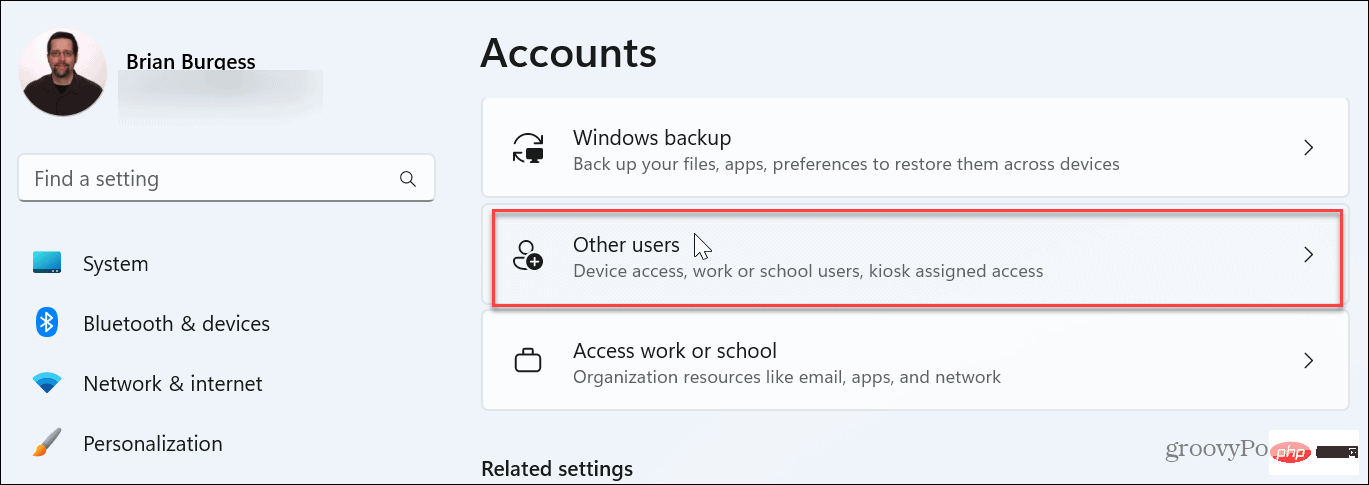Image resolution: width=1369 pixels, height=485 pixels.
Task: Open the Windows backup title
Action: click(652, 138)
